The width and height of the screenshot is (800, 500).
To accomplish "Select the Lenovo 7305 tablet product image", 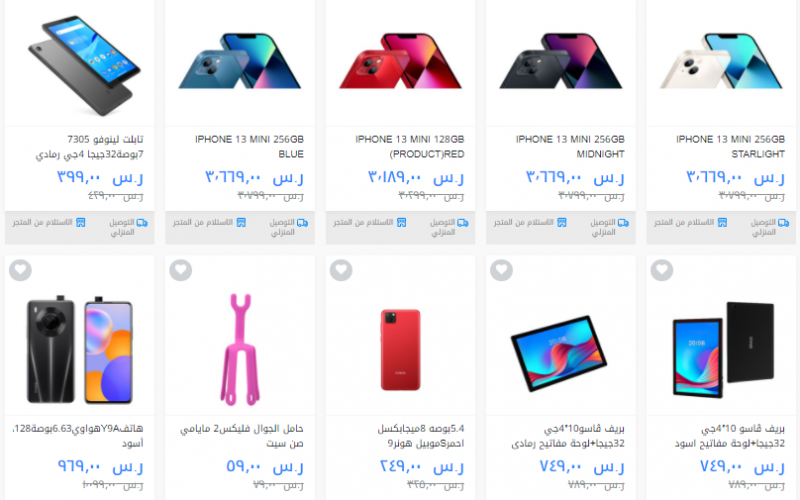I will (84, 65).
